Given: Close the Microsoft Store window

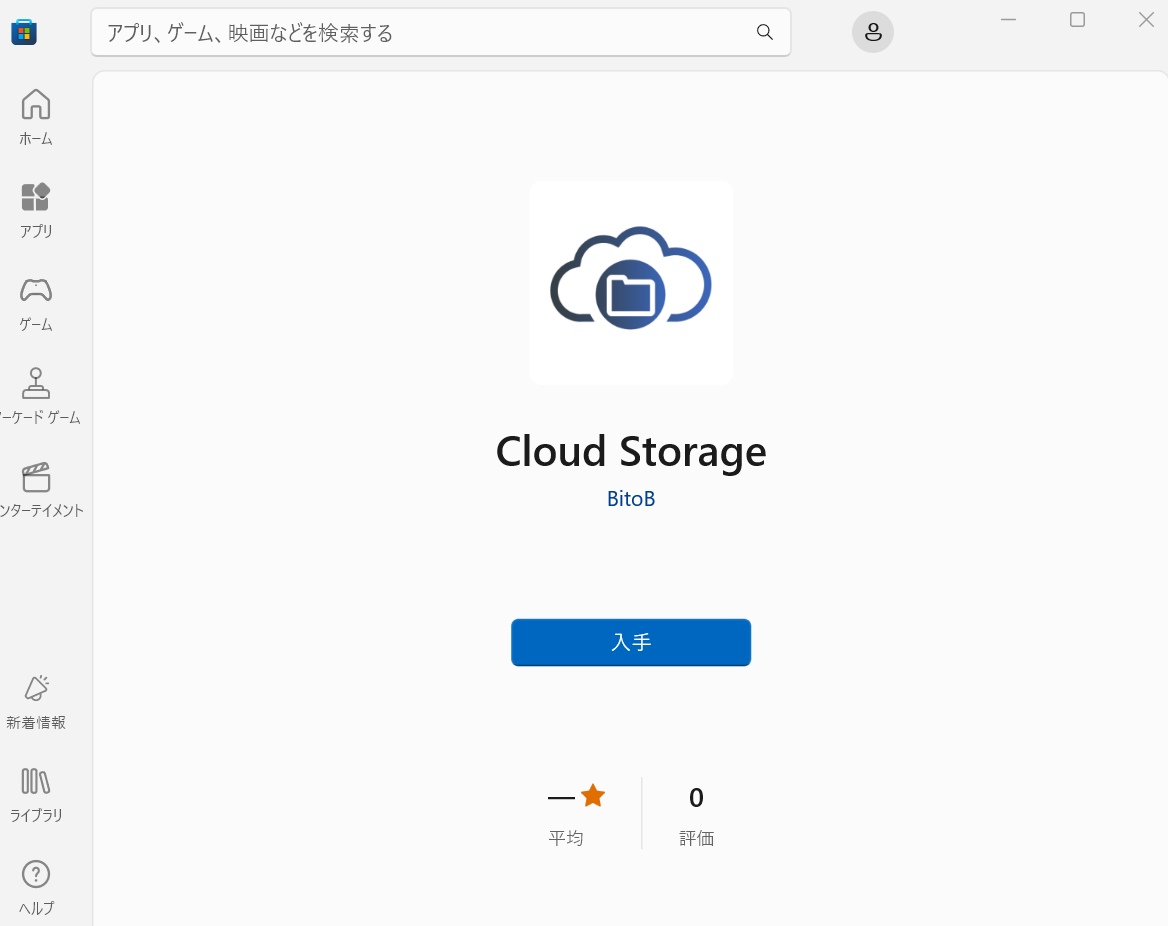Looking at the screenshot, I should (x=1146, y=19).
